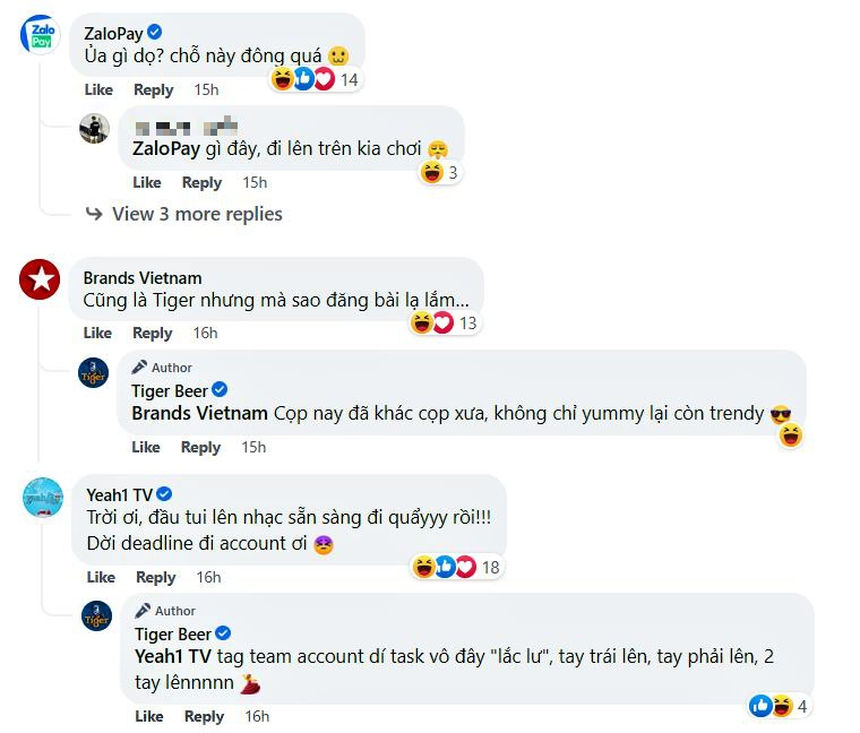860x733 pixels.
Task: Click Tiger Beer avatar replying to Yeah1 TV
Action: tap(96, 616)
